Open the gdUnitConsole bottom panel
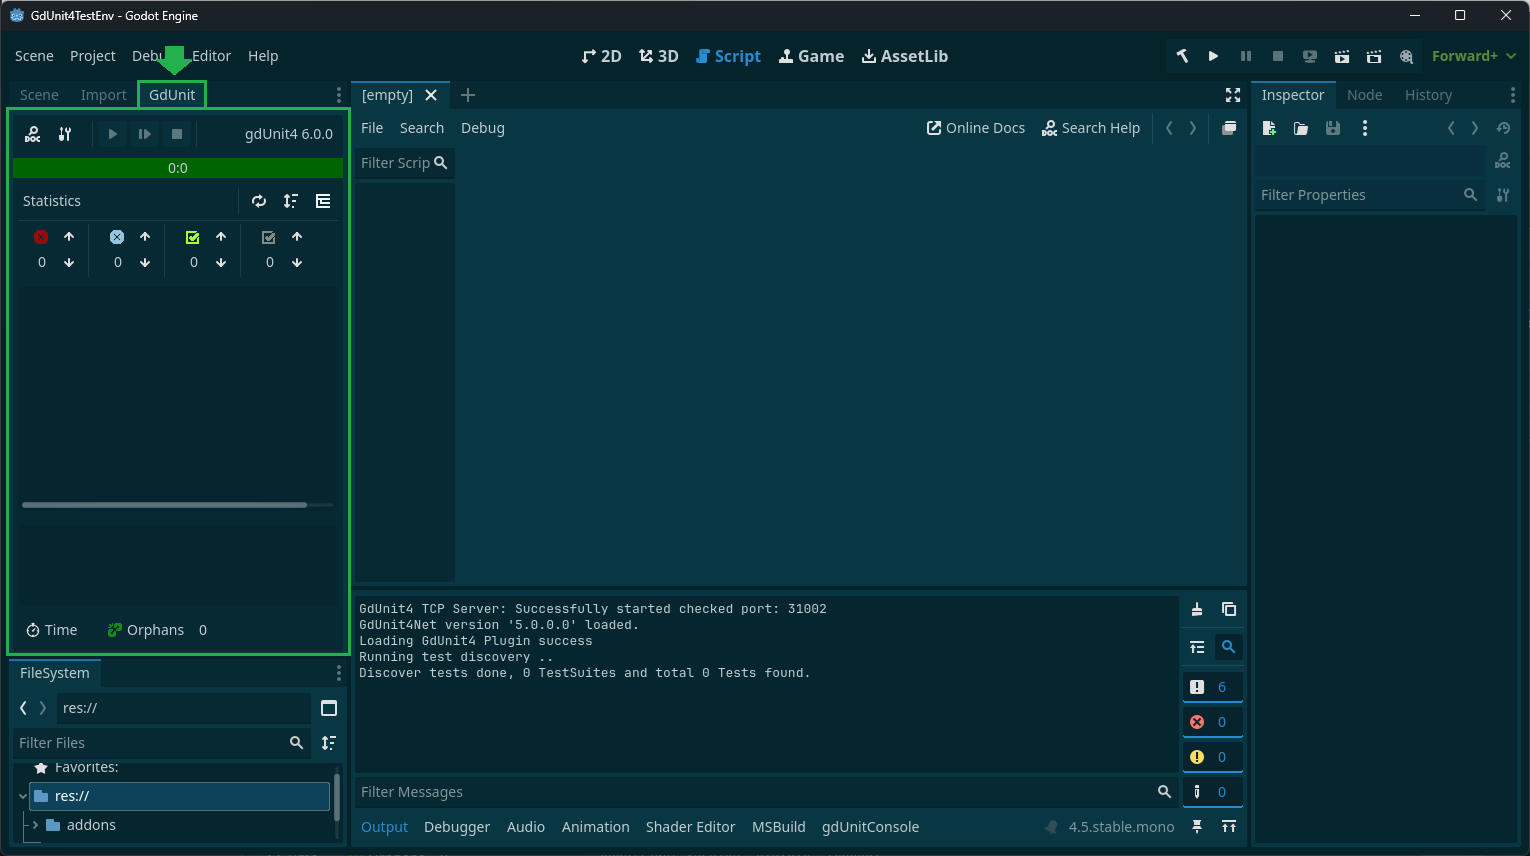The width and height of the screenshot is (1530, 856). coord(870,827)
